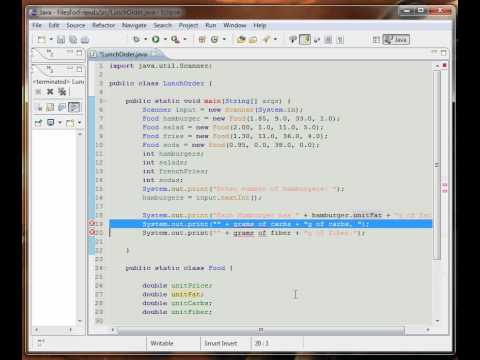
Task: Select the LunchOrder.java editor tab
Action: [x=123, y=54]
